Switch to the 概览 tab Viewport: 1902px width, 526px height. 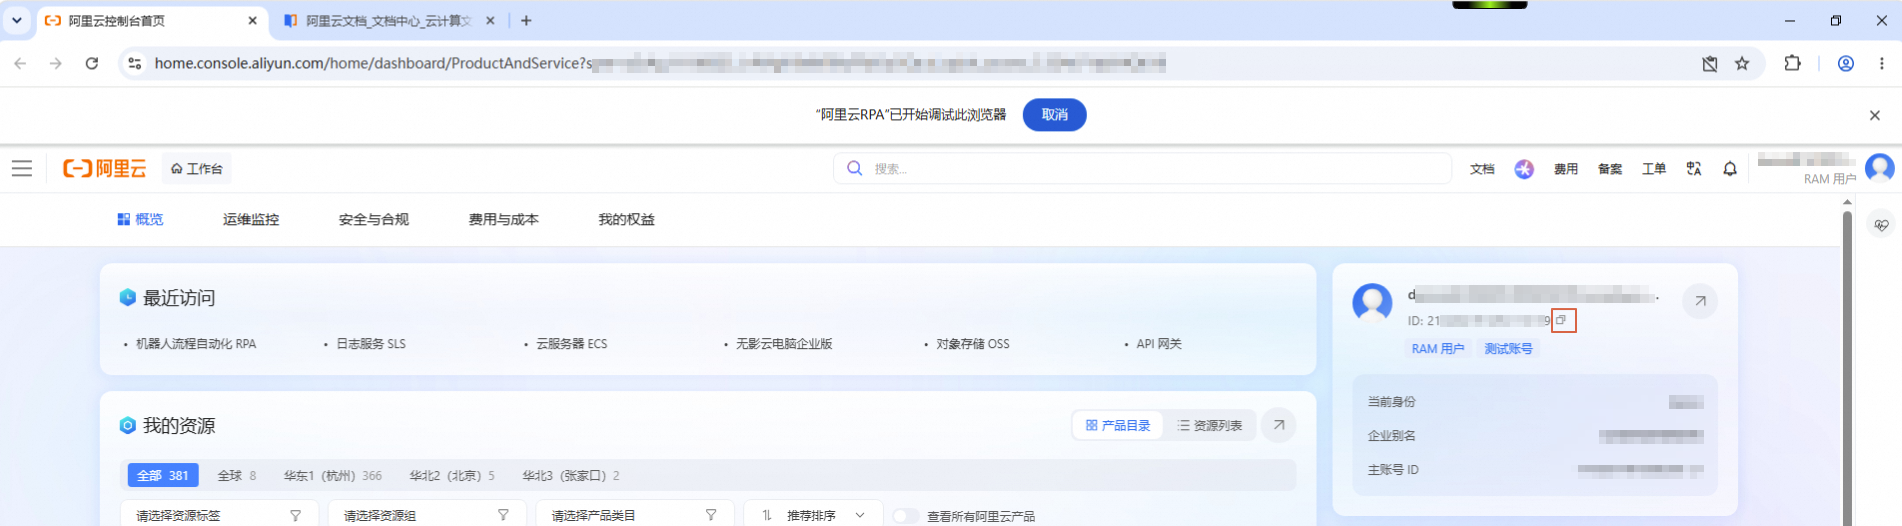140,220
